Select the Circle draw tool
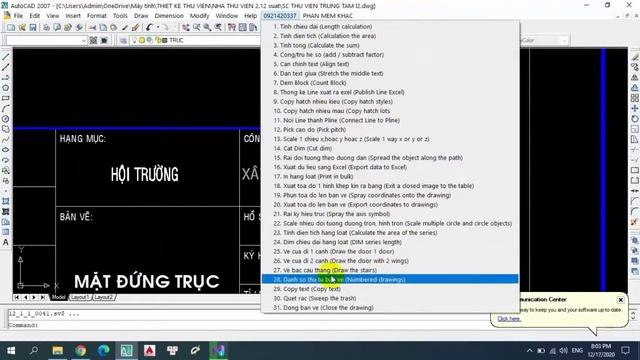The image size is (640, 360). click(6, 119)
